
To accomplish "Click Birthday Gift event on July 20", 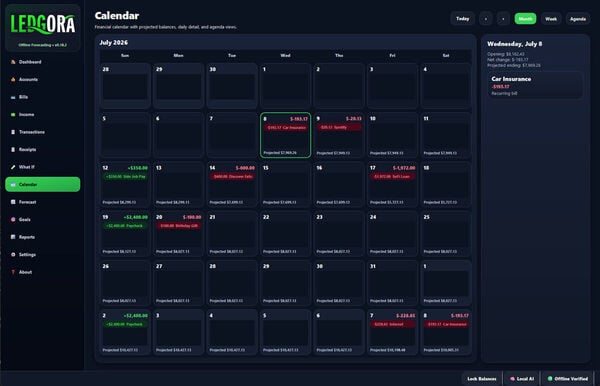I will click(179, 226).
